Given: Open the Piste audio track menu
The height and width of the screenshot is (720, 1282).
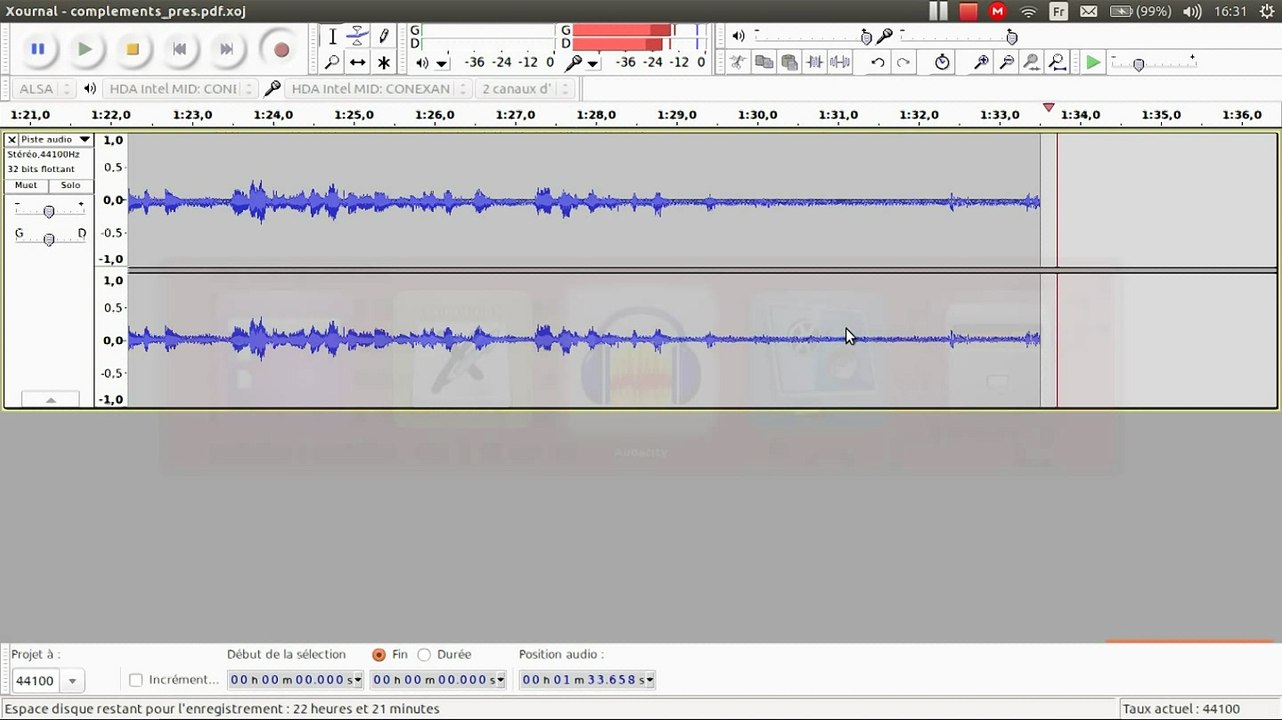Looking at the screenshot, I should click(x=56, y=140).
